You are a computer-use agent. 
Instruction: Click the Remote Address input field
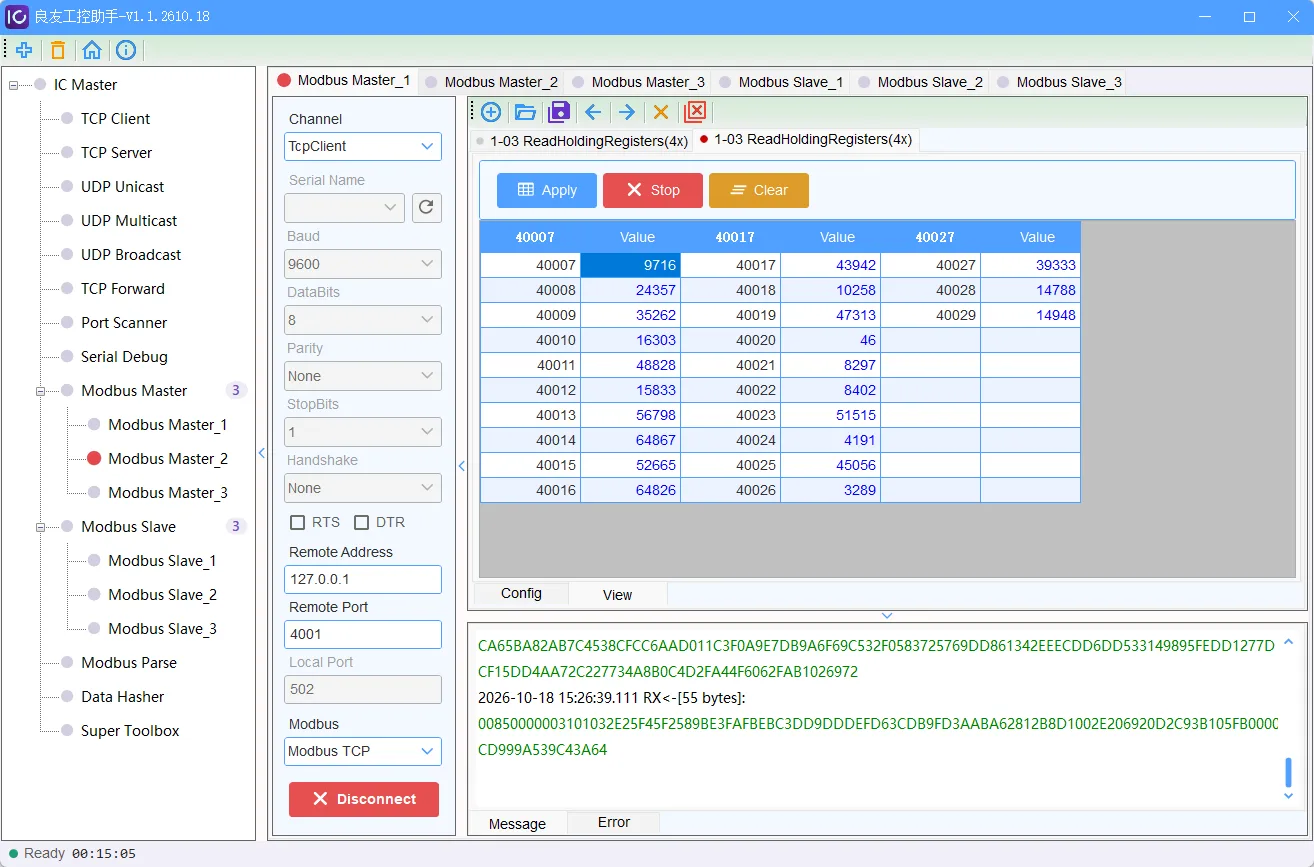coord(363,579)
